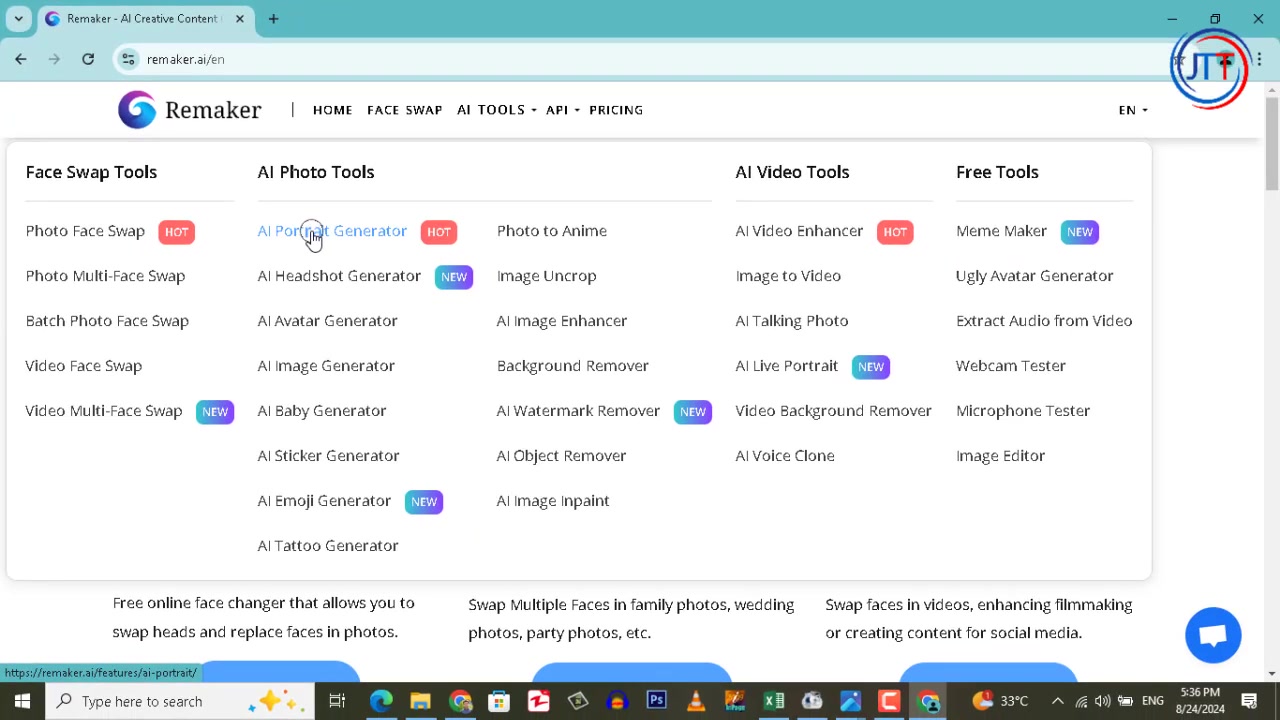This screenshot has height=720, width=1280.
Task: Expand the AI TOOLS dropdown menu
Action: (x=496, y=110)
